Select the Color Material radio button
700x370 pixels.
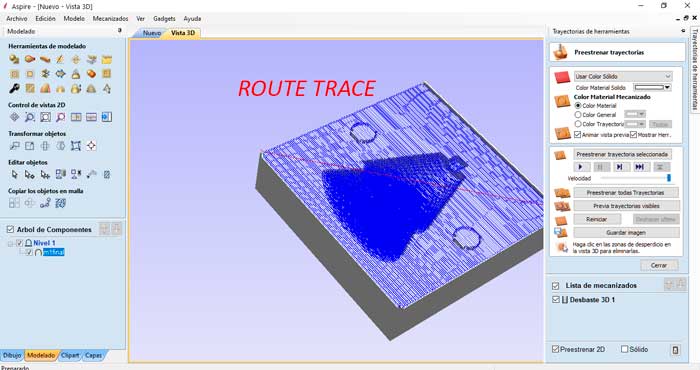(x=578, y=106)
